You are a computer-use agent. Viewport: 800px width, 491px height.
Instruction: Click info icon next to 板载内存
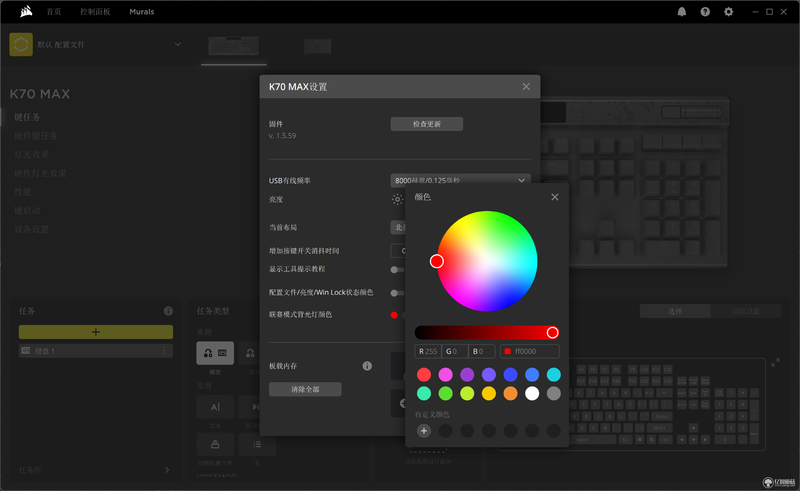click(x=367, y=366)
